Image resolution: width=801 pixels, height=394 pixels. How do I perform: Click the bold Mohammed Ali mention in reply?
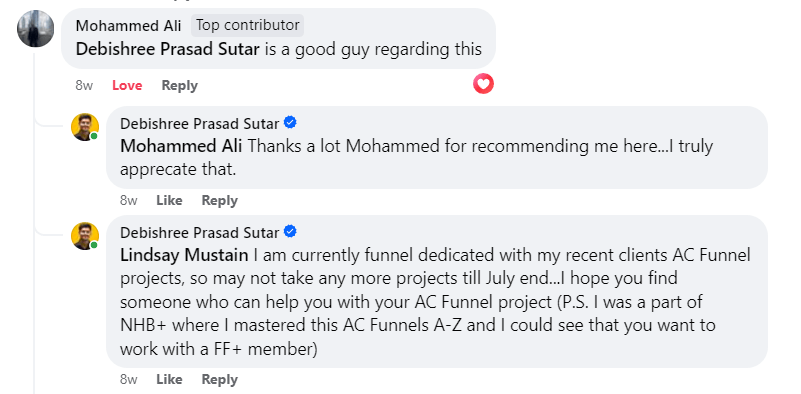pos(181,146)
